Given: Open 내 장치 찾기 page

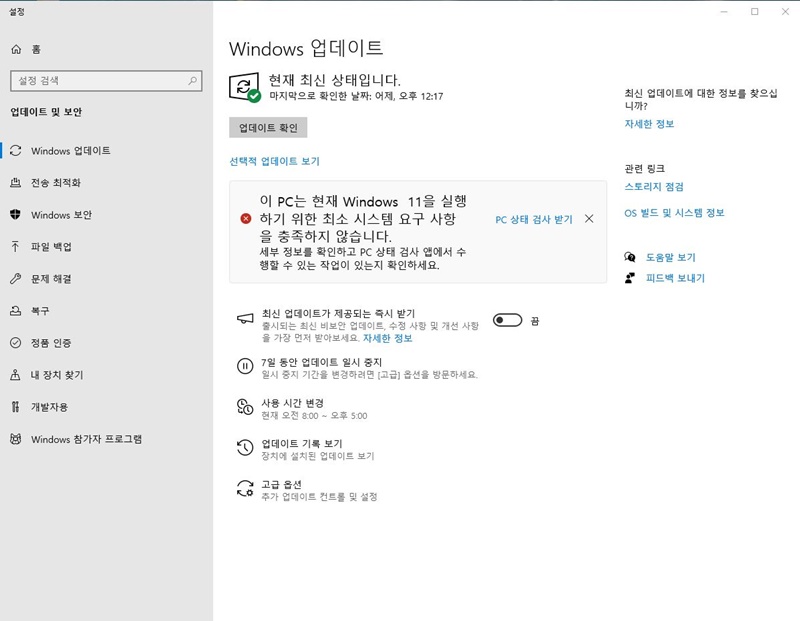Looking at the screenshot, I should [x=106, y=375].
